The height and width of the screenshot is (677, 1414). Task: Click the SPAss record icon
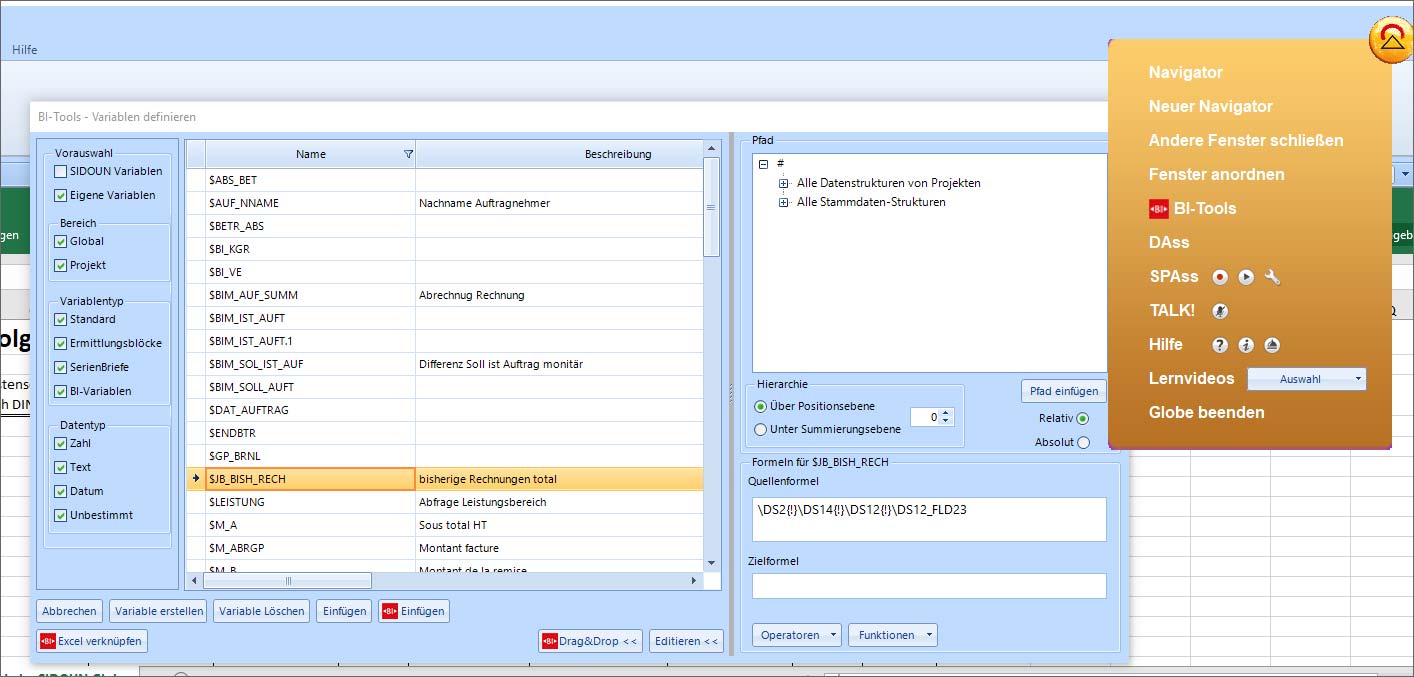(x=1219, y=277)
